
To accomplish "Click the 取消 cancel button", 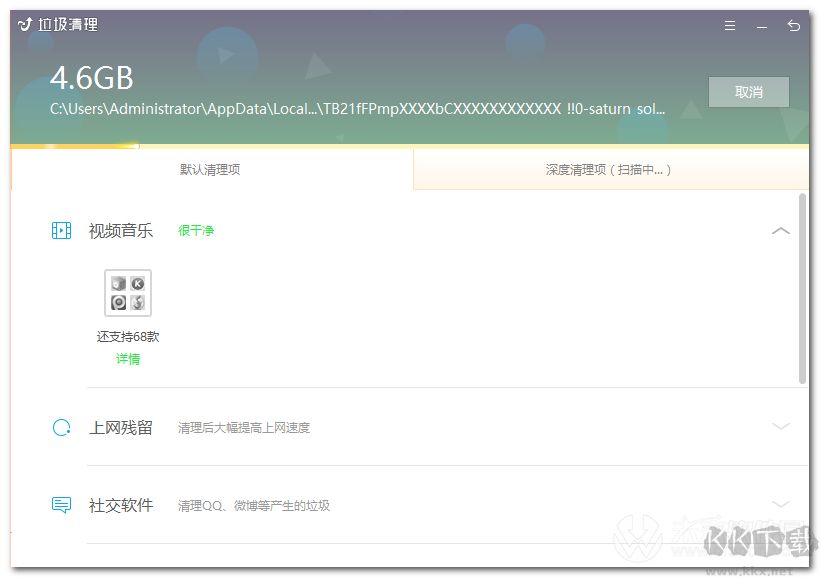I will tap(748, 92).
